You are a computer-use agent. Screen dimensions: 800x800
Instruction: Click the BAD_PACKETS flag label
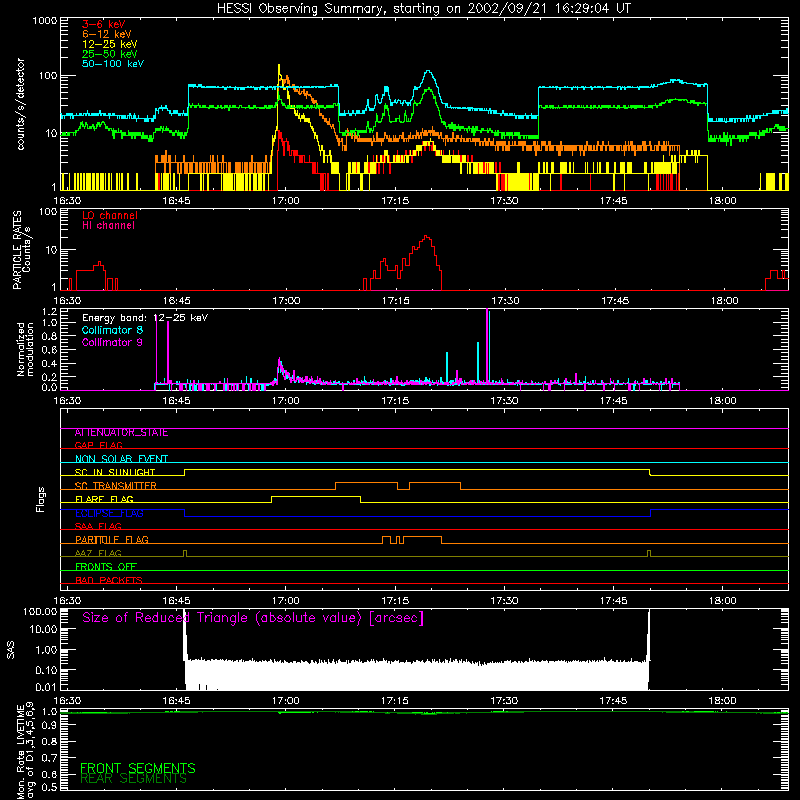click(109, 581)
